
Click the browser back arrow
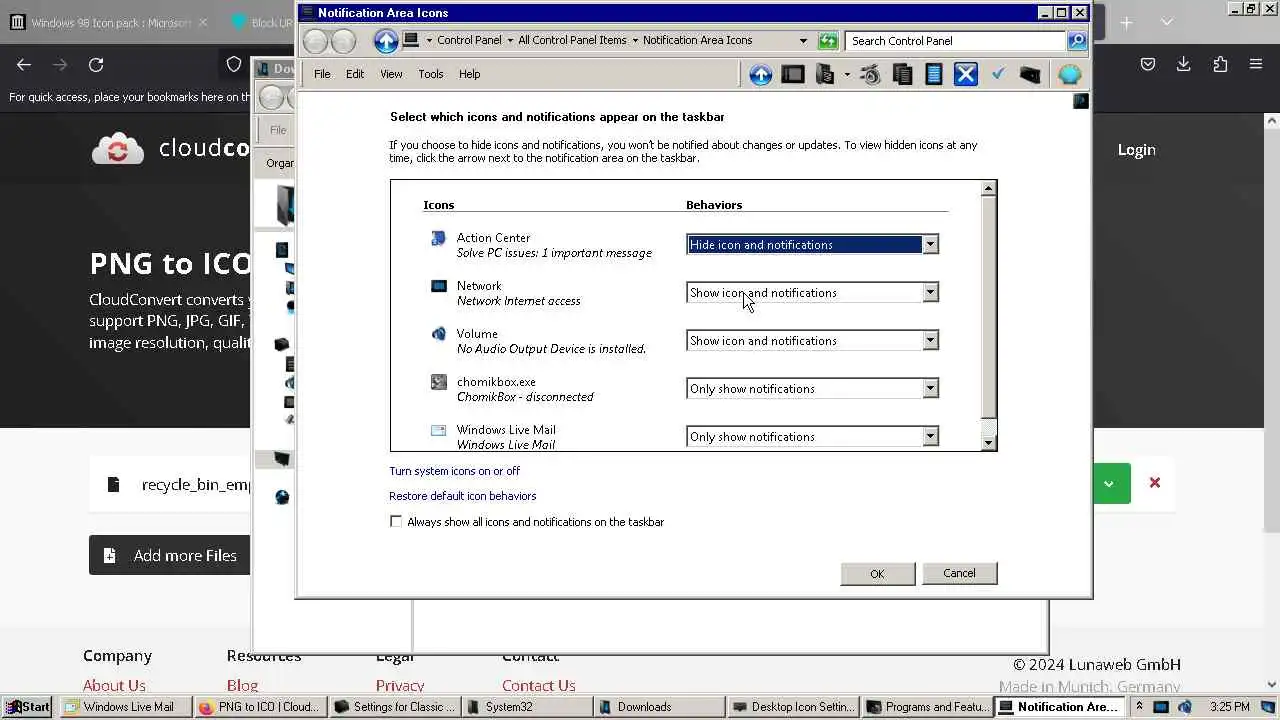pyautogui.click(x=24, y=65)
